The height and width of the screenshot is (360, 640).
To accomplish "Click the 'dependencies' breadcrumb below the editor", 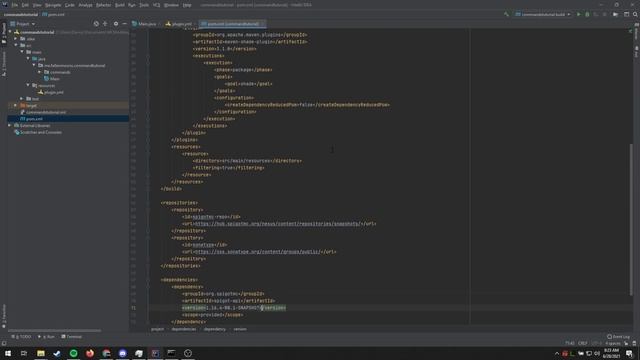I will pyautogui.click(x=184, y=329).
